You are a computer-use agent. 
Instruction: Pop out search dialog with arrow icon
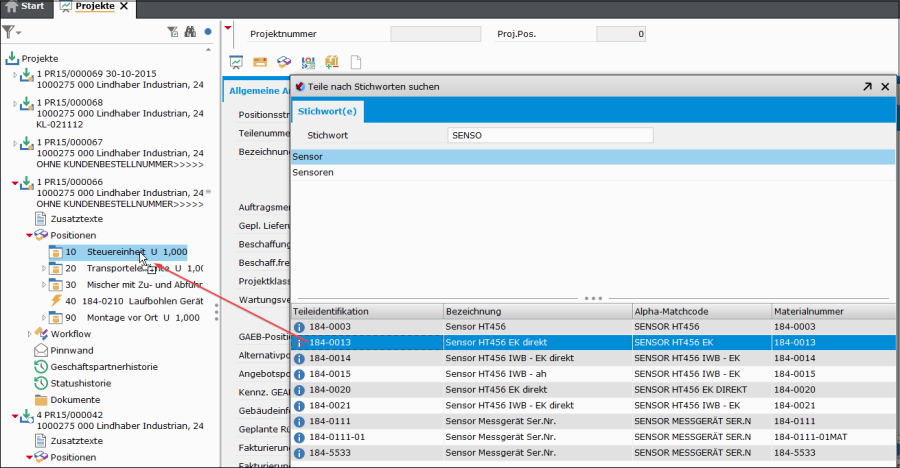tap(867, 87)
